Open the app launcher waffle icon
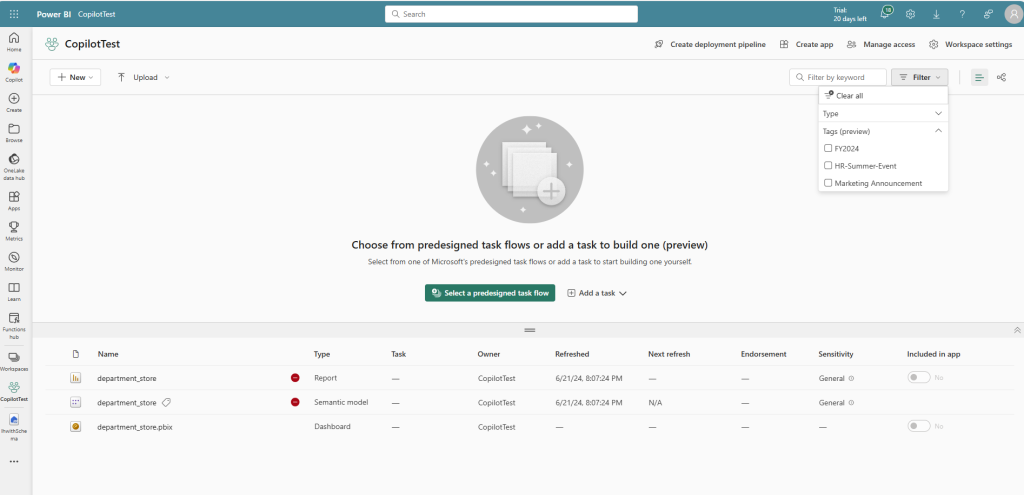The image size is (1024, 495). coord(14,14)
